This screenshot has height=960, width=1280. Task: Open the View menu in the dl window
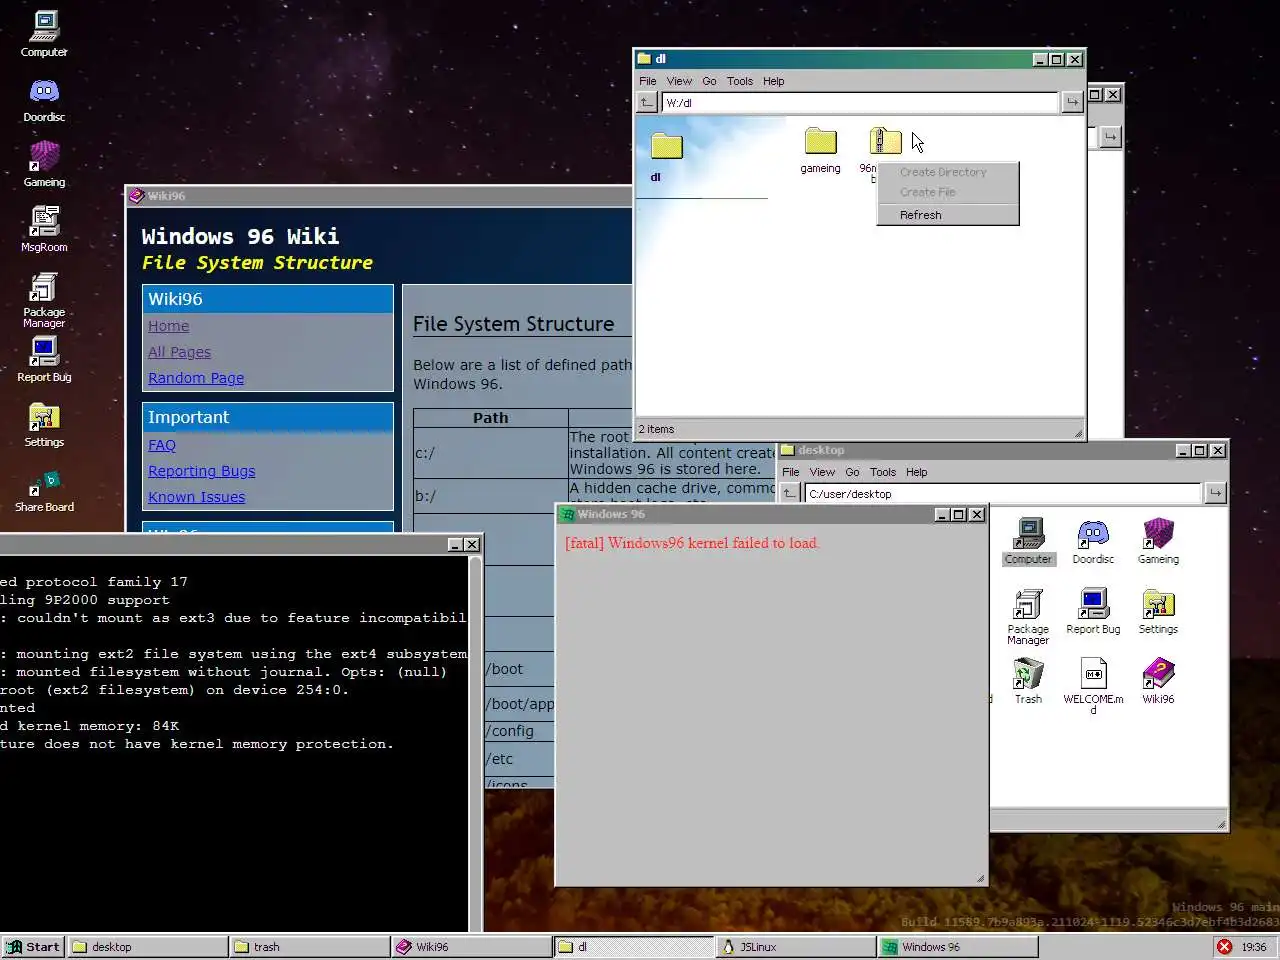pyautogui.click(x=679, y=81)
